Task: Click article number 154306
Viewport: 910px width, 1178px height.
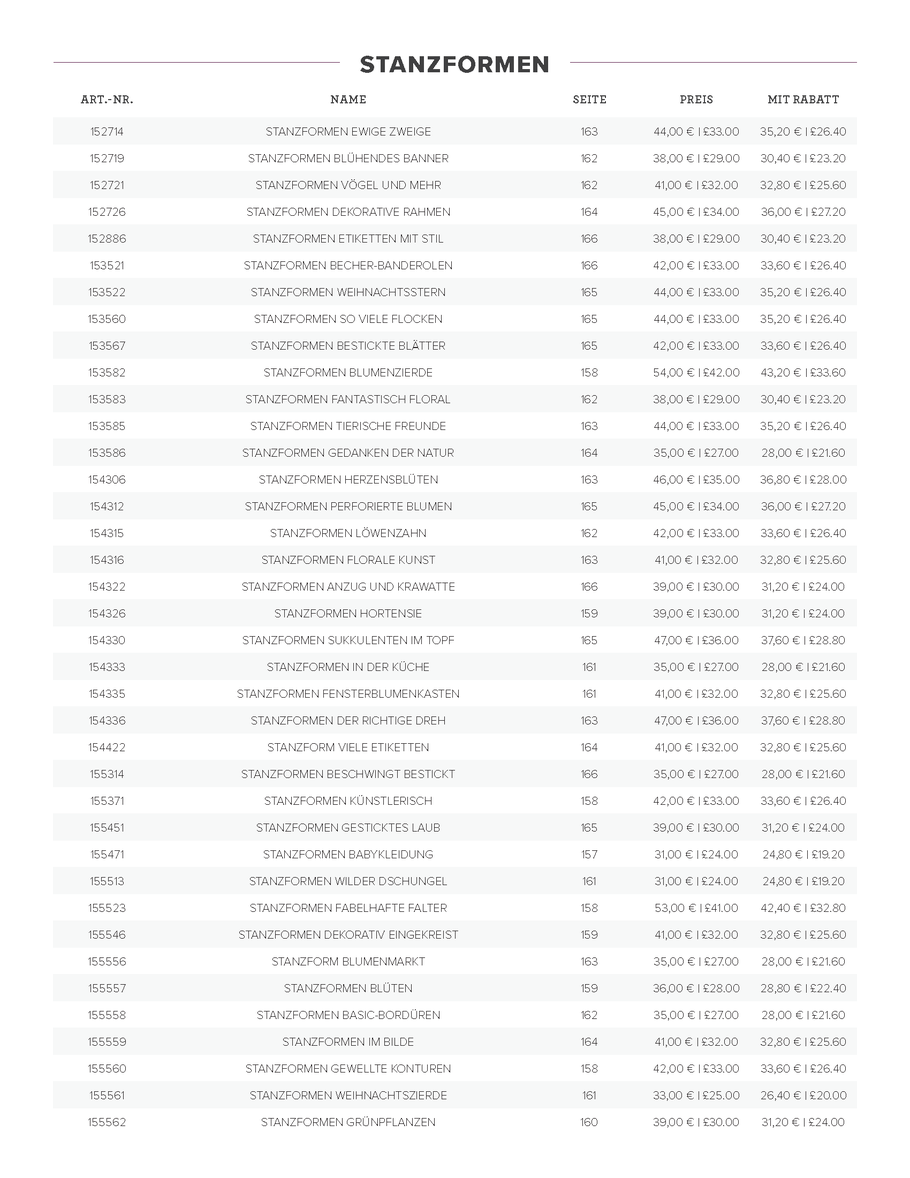Action: [107, 479]
